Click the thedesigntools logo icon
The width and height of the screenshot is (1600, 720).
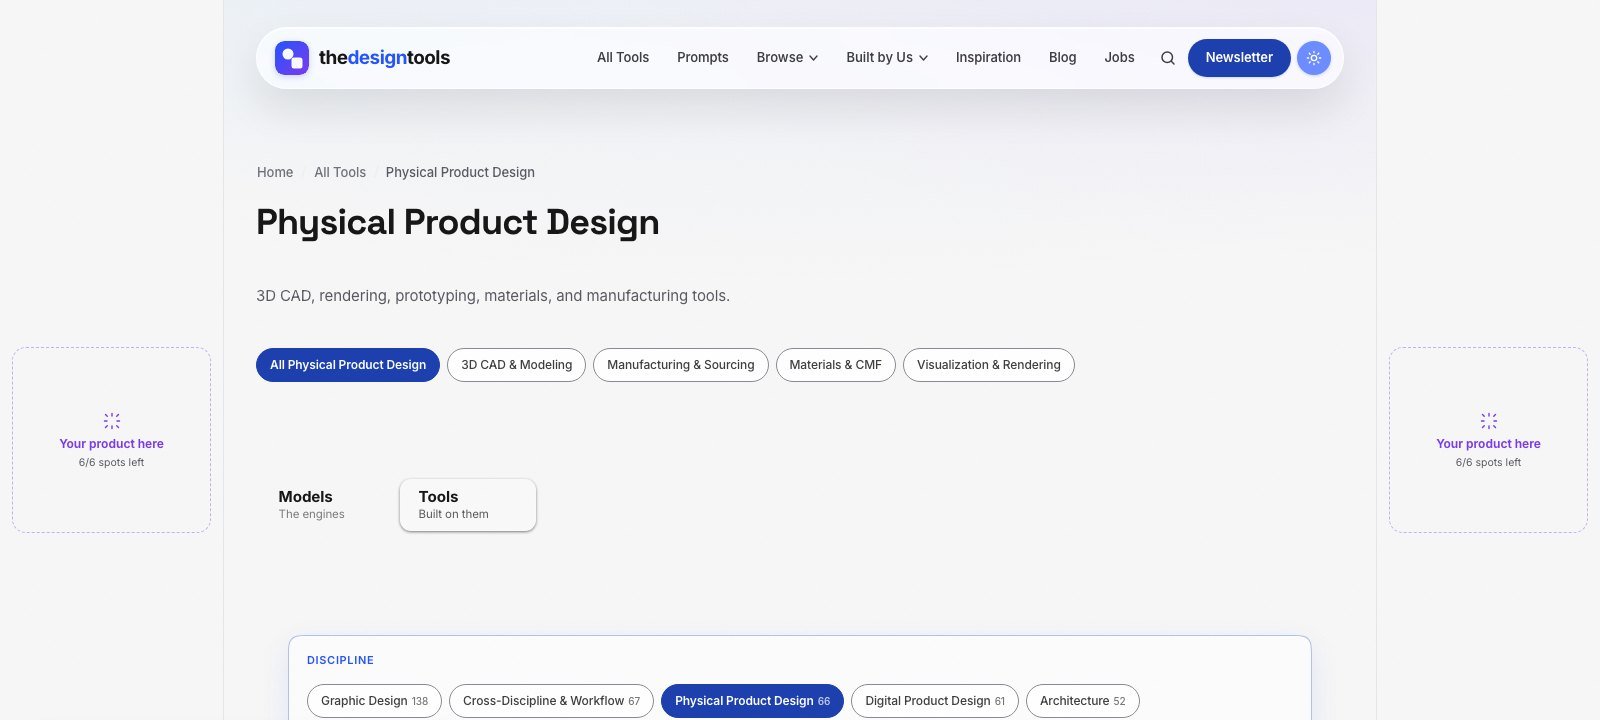point(292,58)
